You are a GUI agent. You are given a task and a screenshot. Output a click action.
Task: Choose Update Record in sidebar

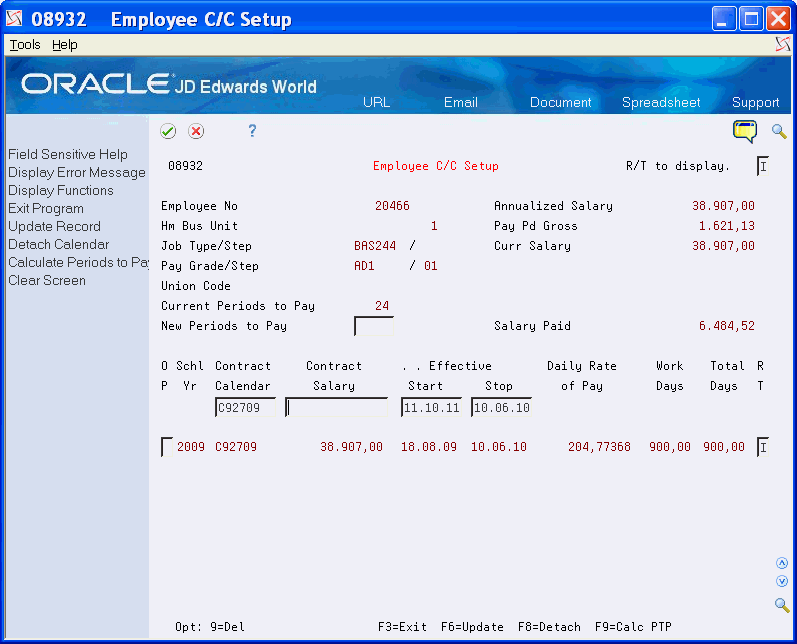[54, 226]
